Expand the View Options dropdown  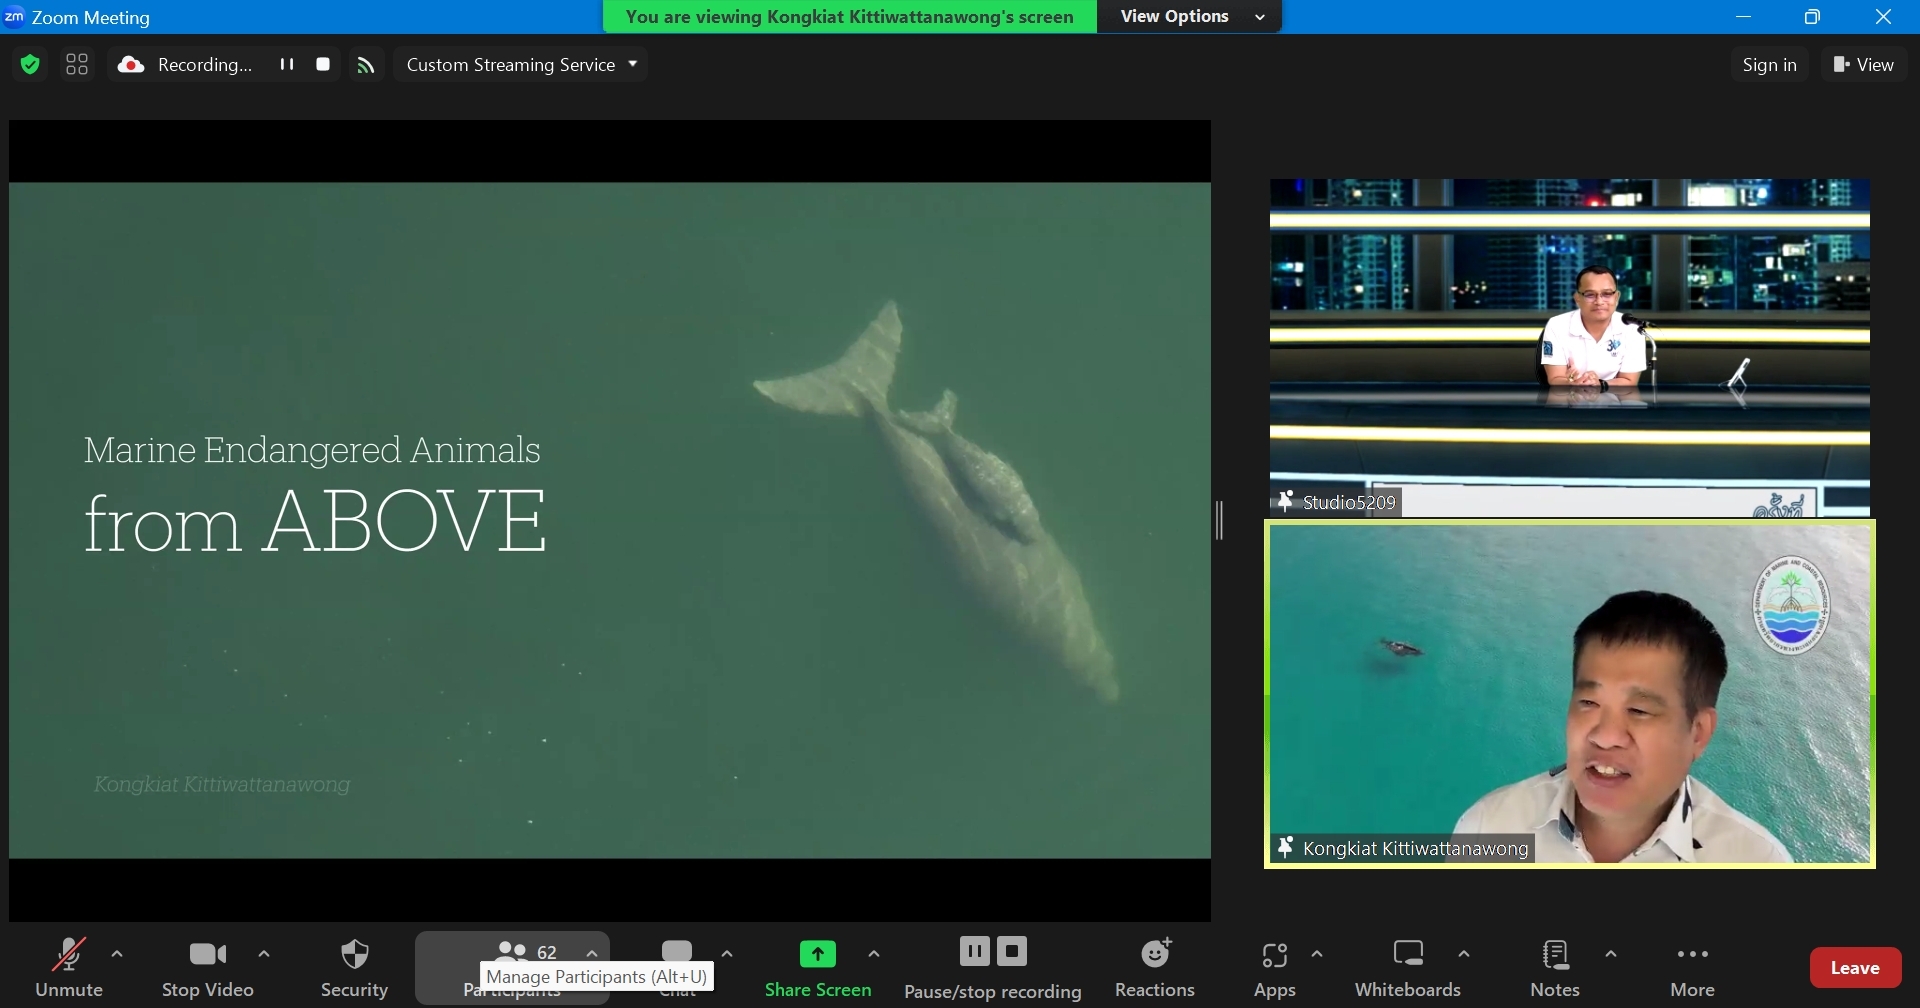point(1190,17)
